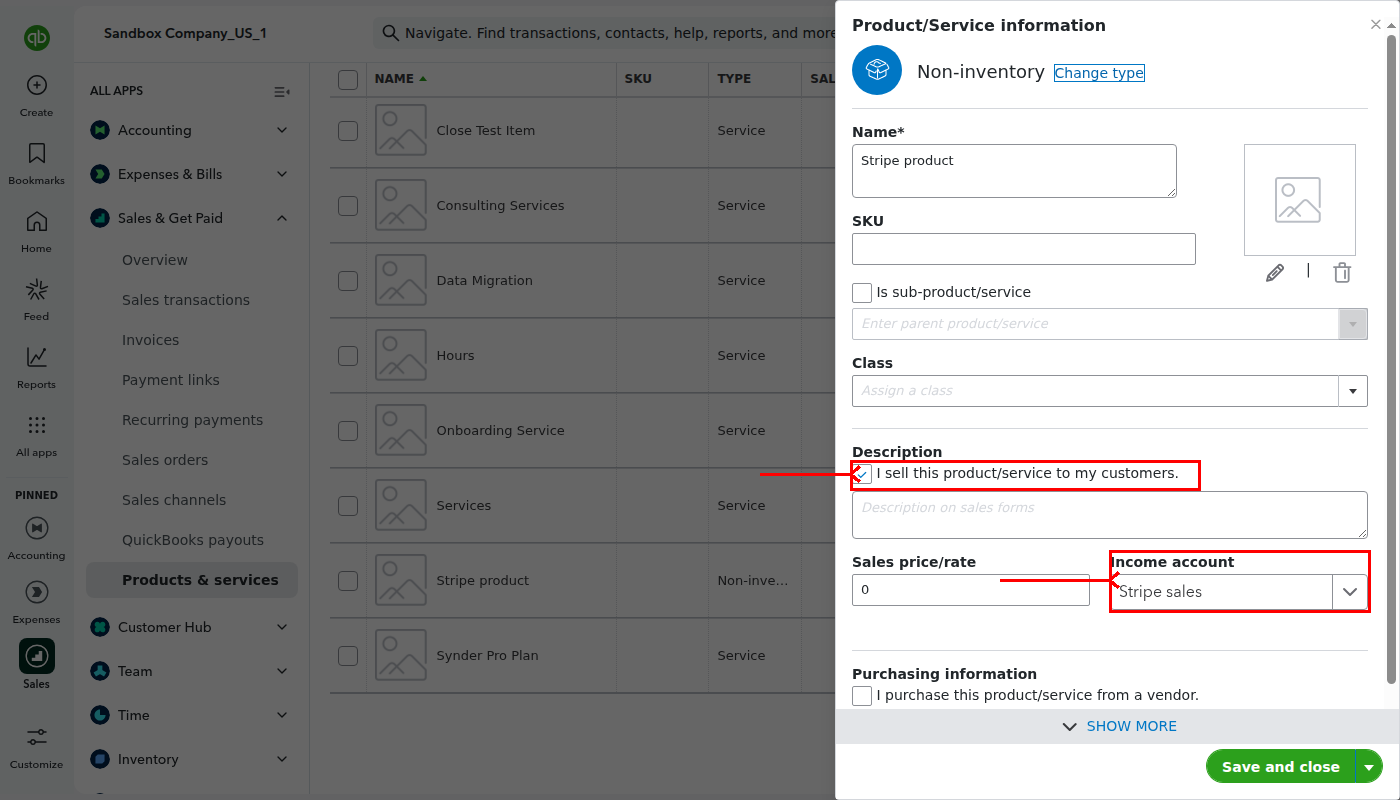The height and width of the screenshot is (800, 1400).
Task: Click Consulting Services image placeholder
Action: pos(401,205)
